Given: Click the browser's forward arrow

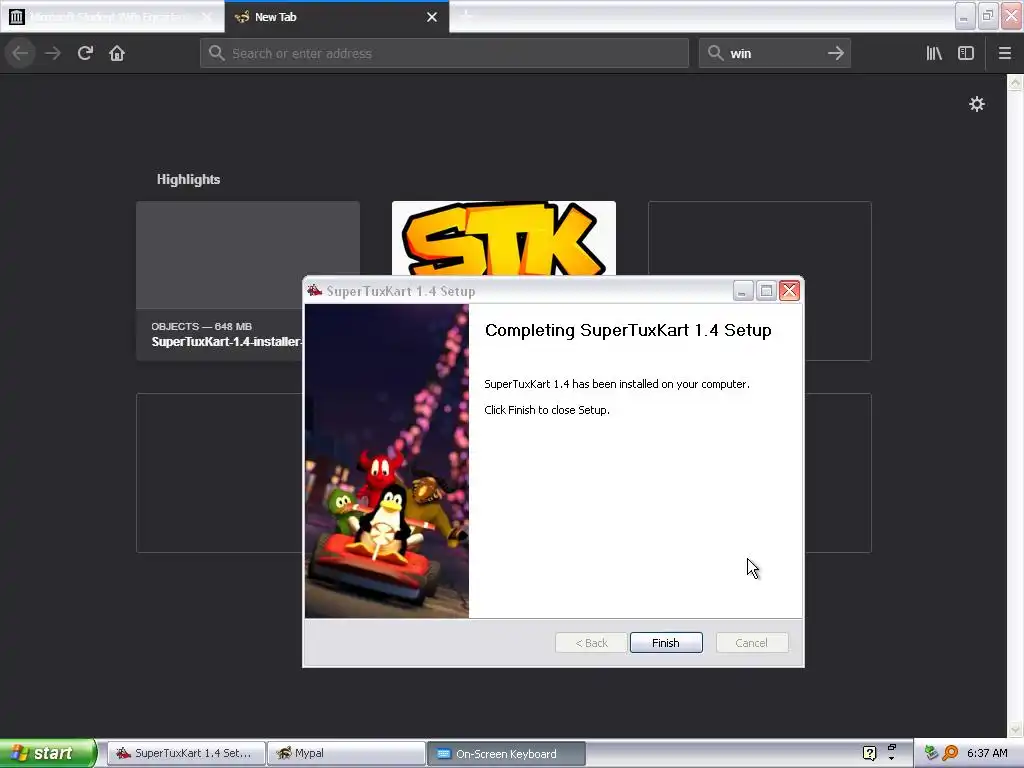Looking at the screenshot, I should [x=53, y=54].
